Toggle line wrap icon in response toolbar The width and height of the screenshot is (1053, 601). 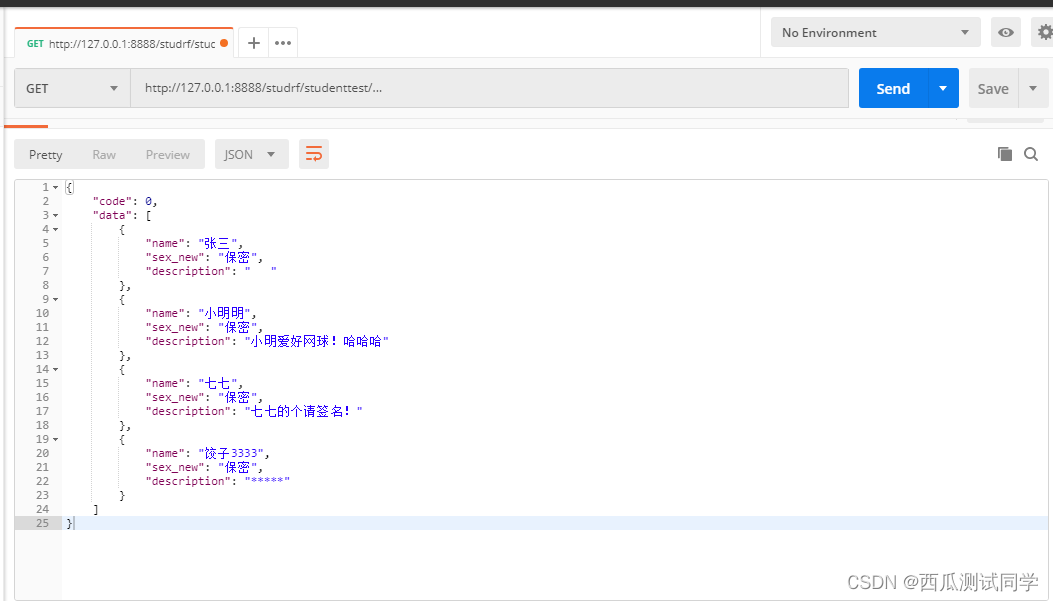314,154
